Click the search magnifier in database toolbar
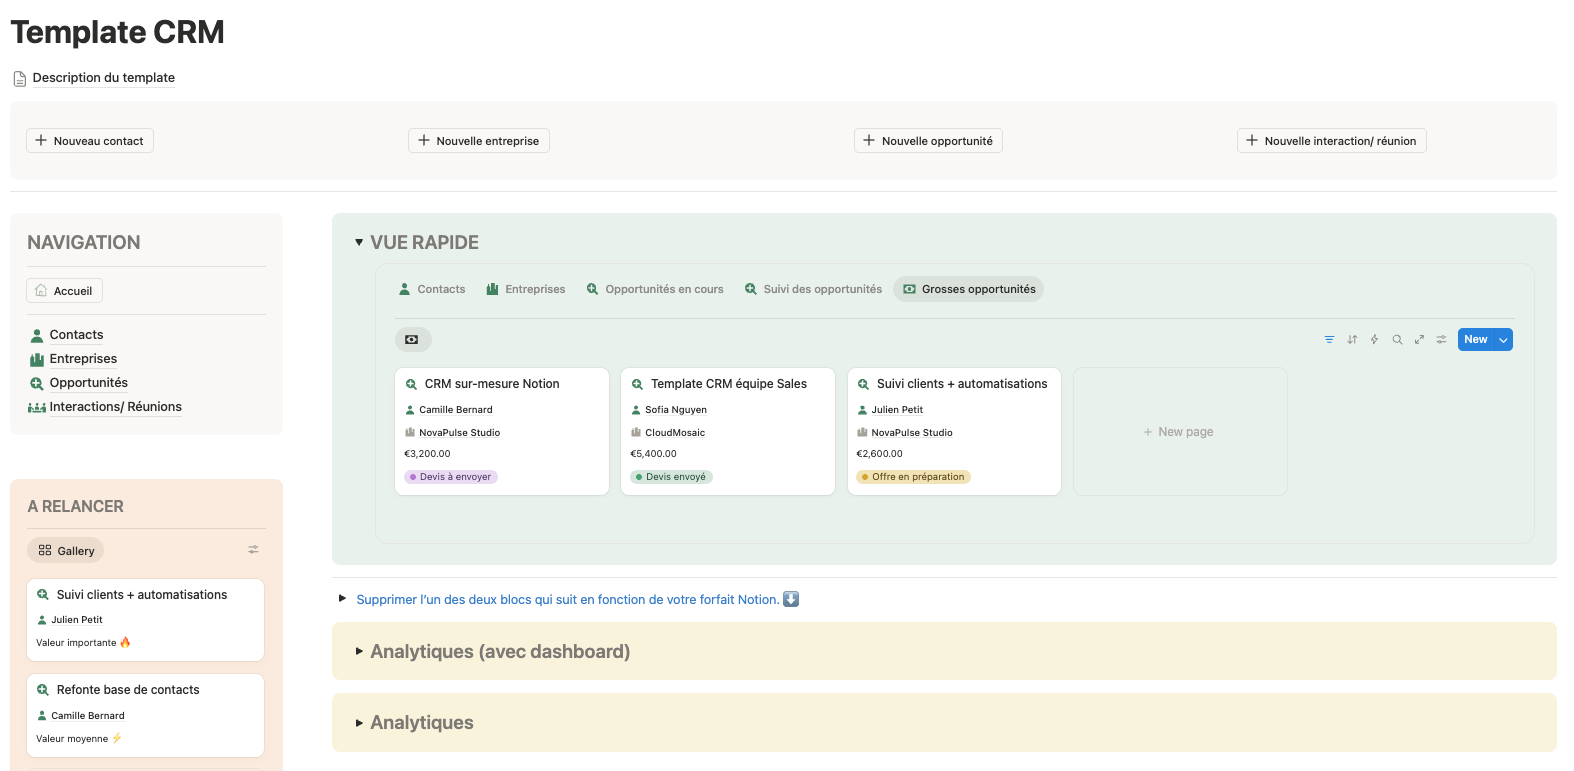The width and height of the screenshot is (1574, 771). [1397, 340]
